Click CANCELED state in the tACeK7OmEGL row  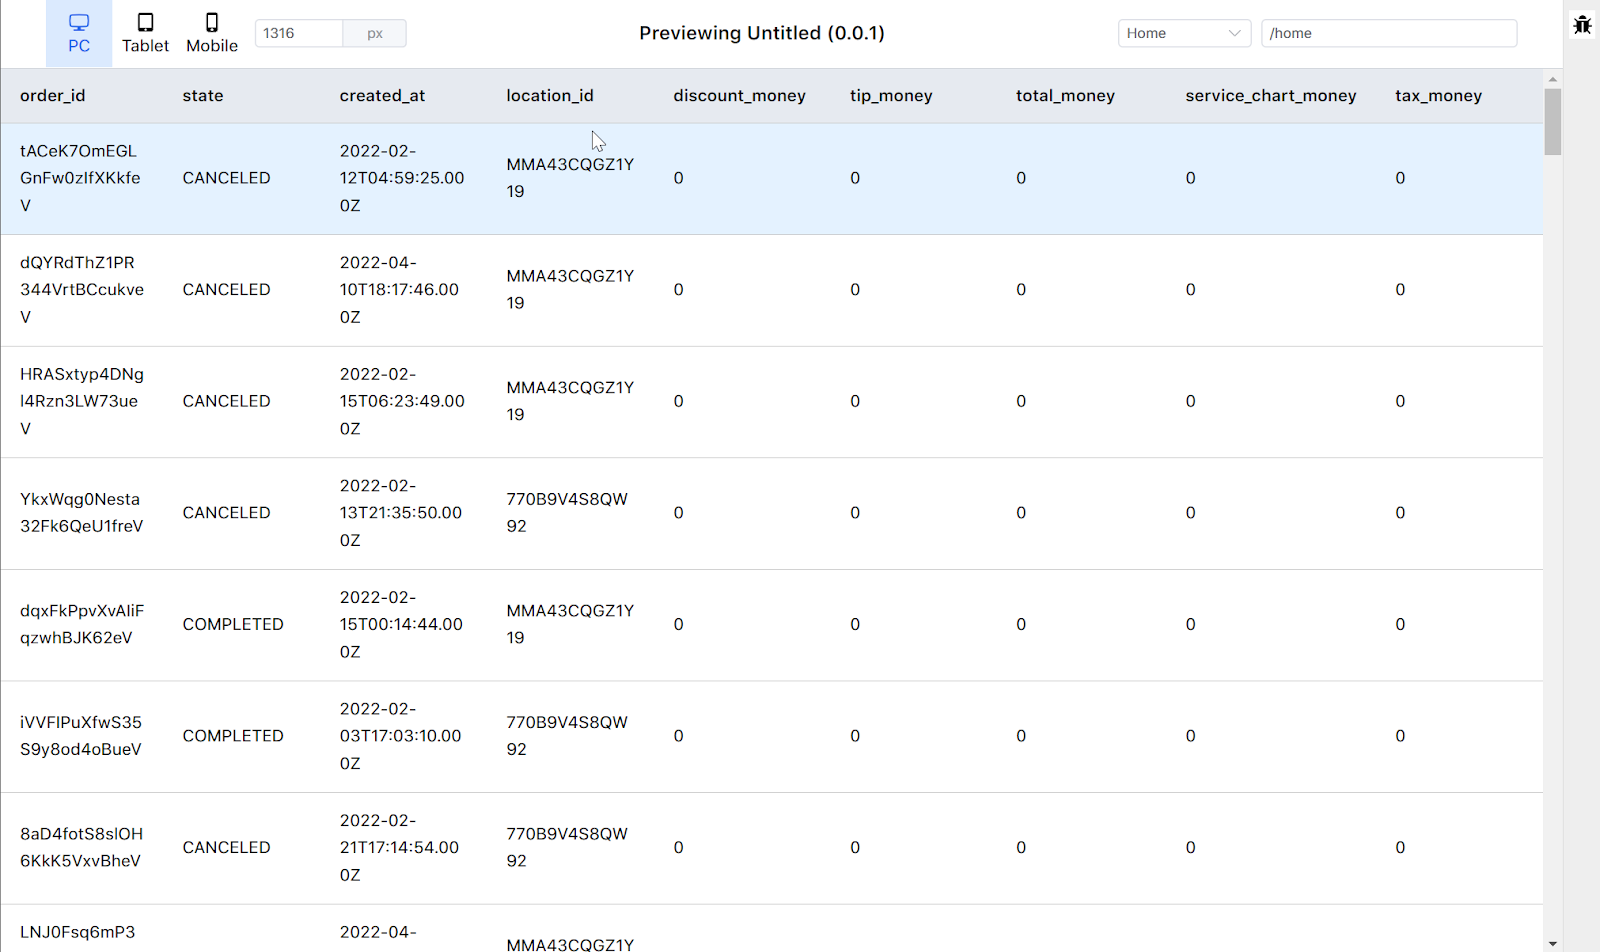tap(226, 178)
